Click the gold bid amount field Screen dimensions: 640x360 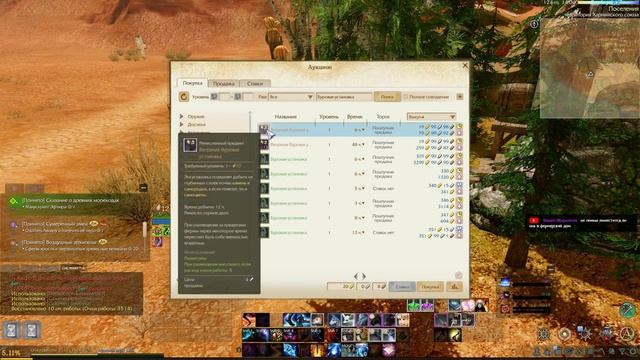click(x=341, y=287)
